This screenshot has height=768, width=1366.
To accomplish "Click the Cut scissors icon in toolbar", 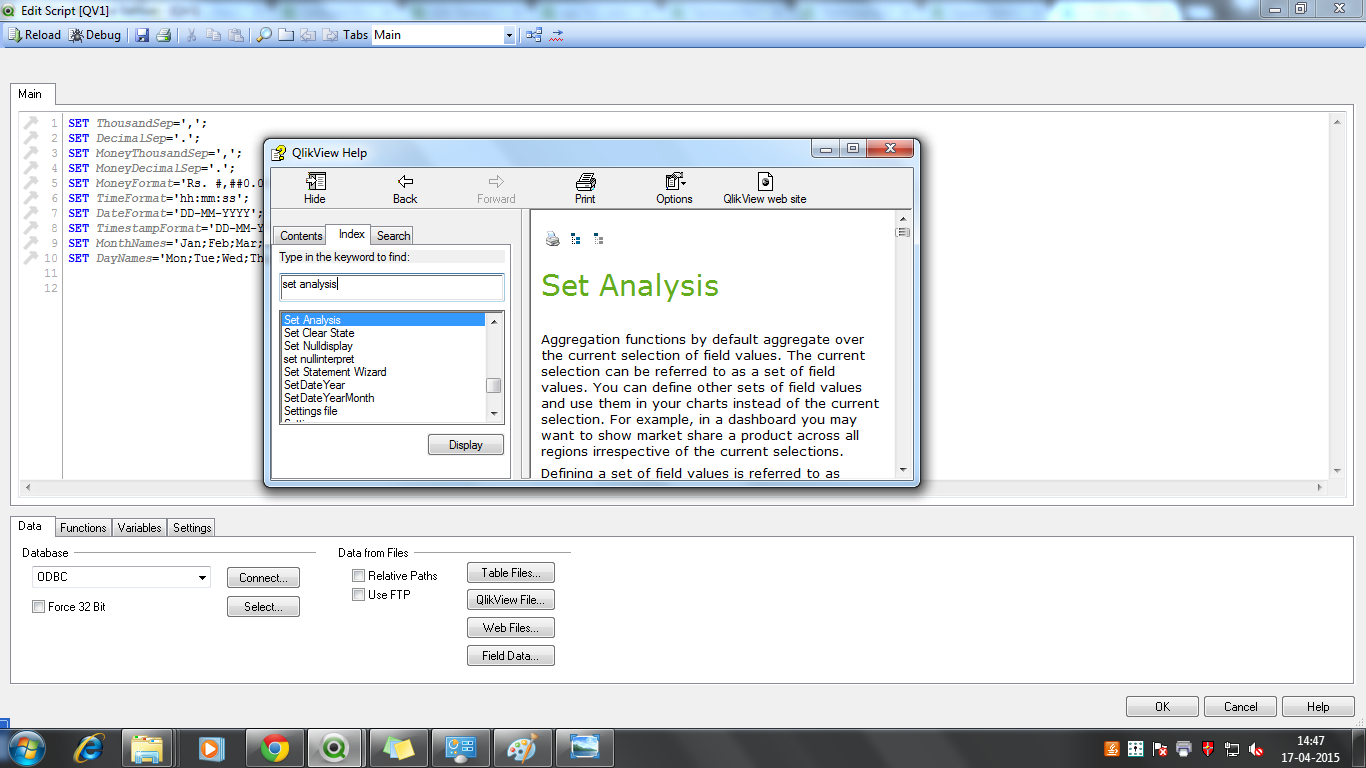I will [192, 35].
